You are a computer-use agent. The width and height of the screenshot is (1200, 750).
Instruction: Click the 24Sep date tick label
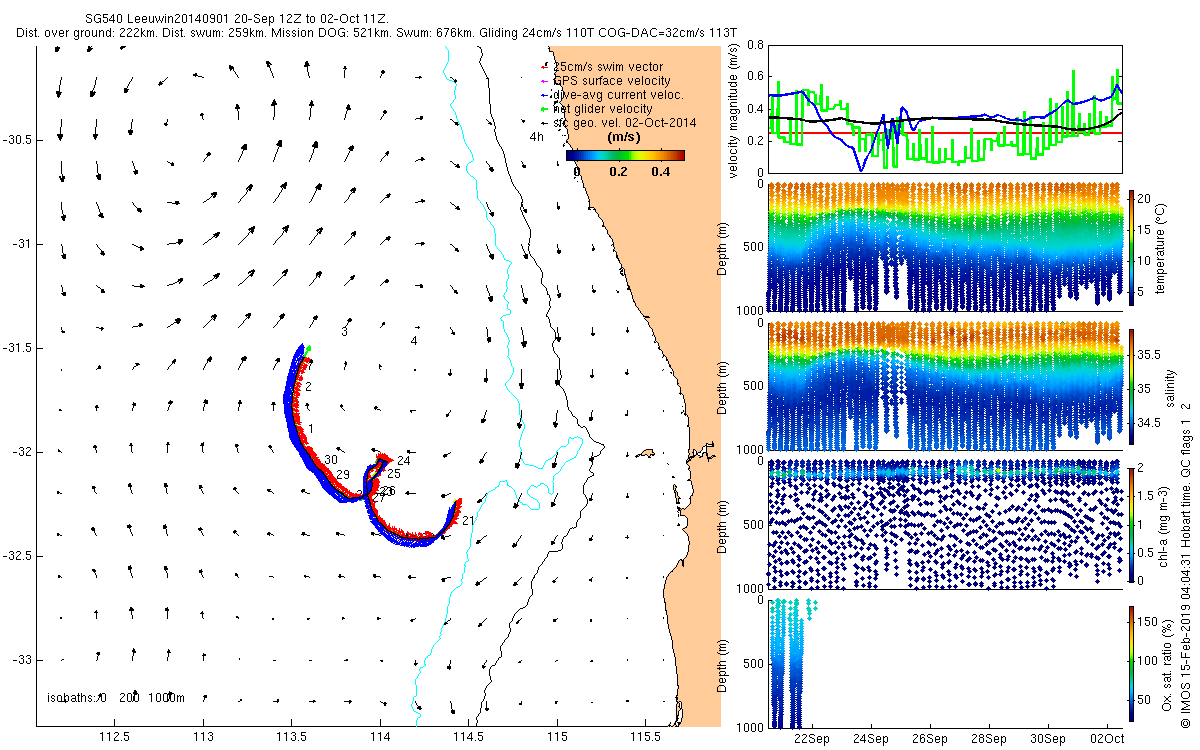point(870,738)
